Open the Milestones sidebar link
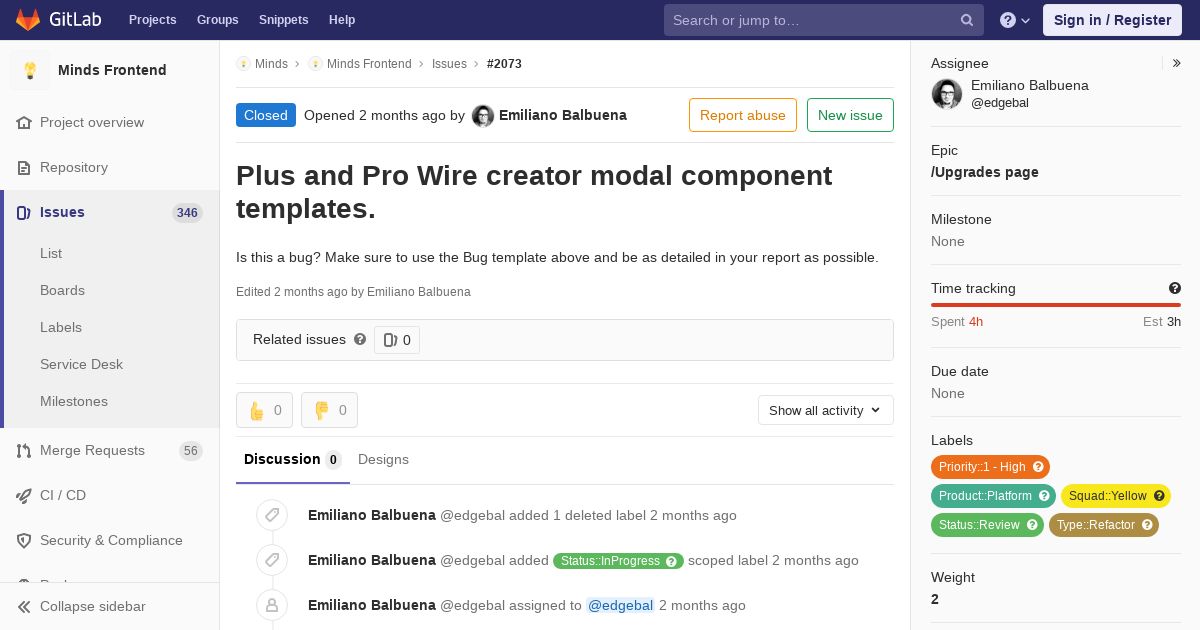This screenshot has height=630, width=1200. point(74,401)
